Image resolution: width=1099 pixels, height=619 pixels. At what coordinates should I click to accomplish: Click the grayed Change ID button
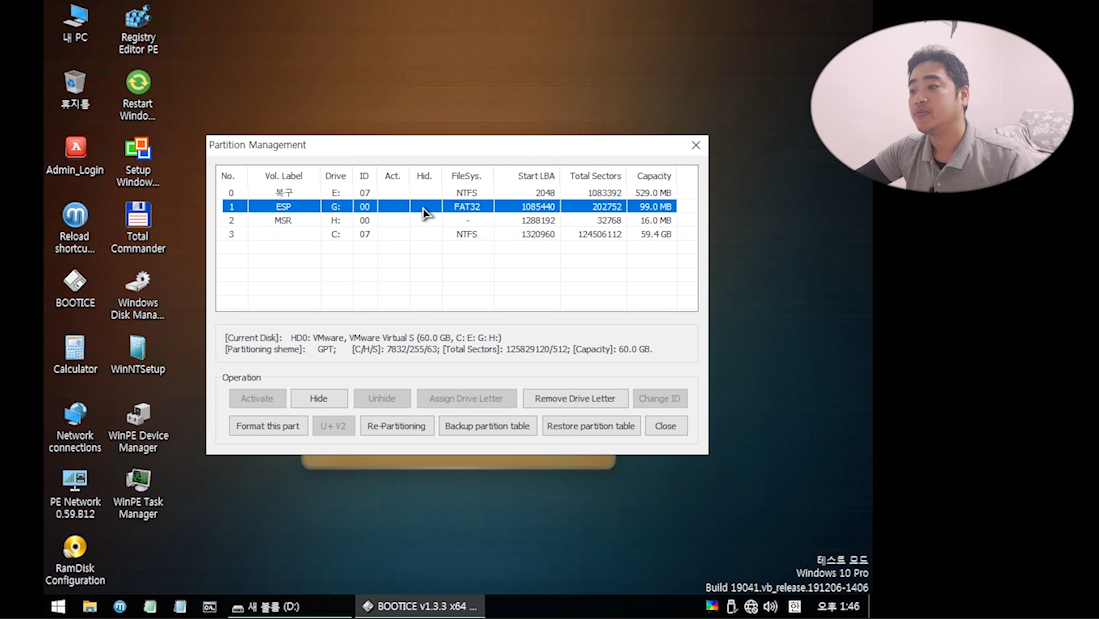pos(660,398)
